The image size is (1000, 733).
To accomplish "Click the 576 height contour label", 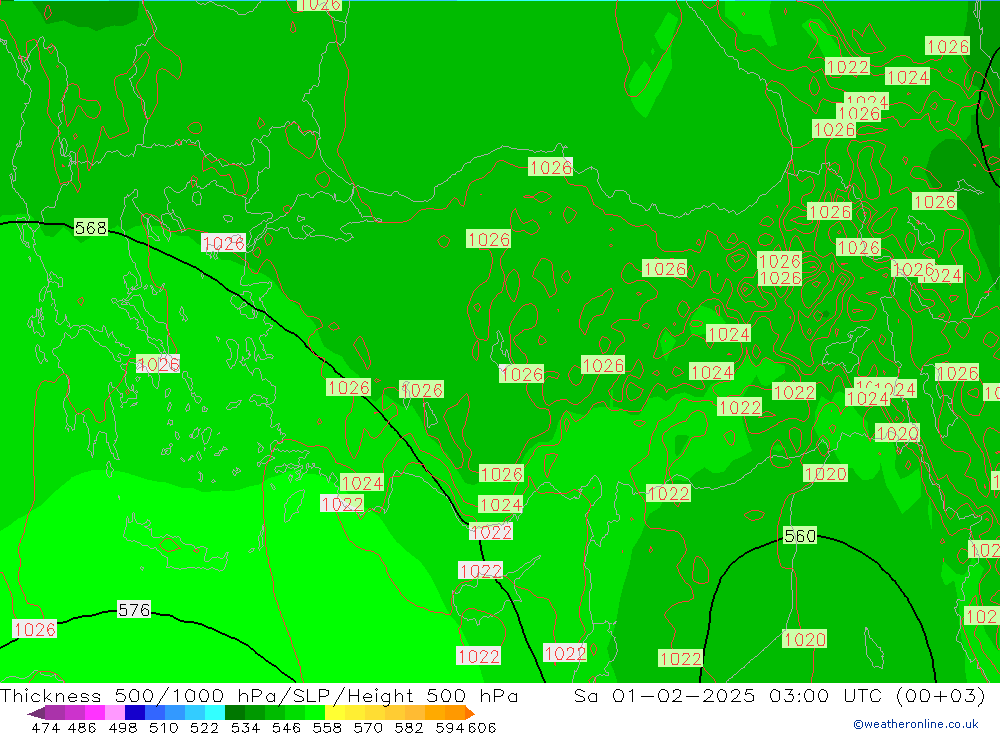I will point(134,610).
